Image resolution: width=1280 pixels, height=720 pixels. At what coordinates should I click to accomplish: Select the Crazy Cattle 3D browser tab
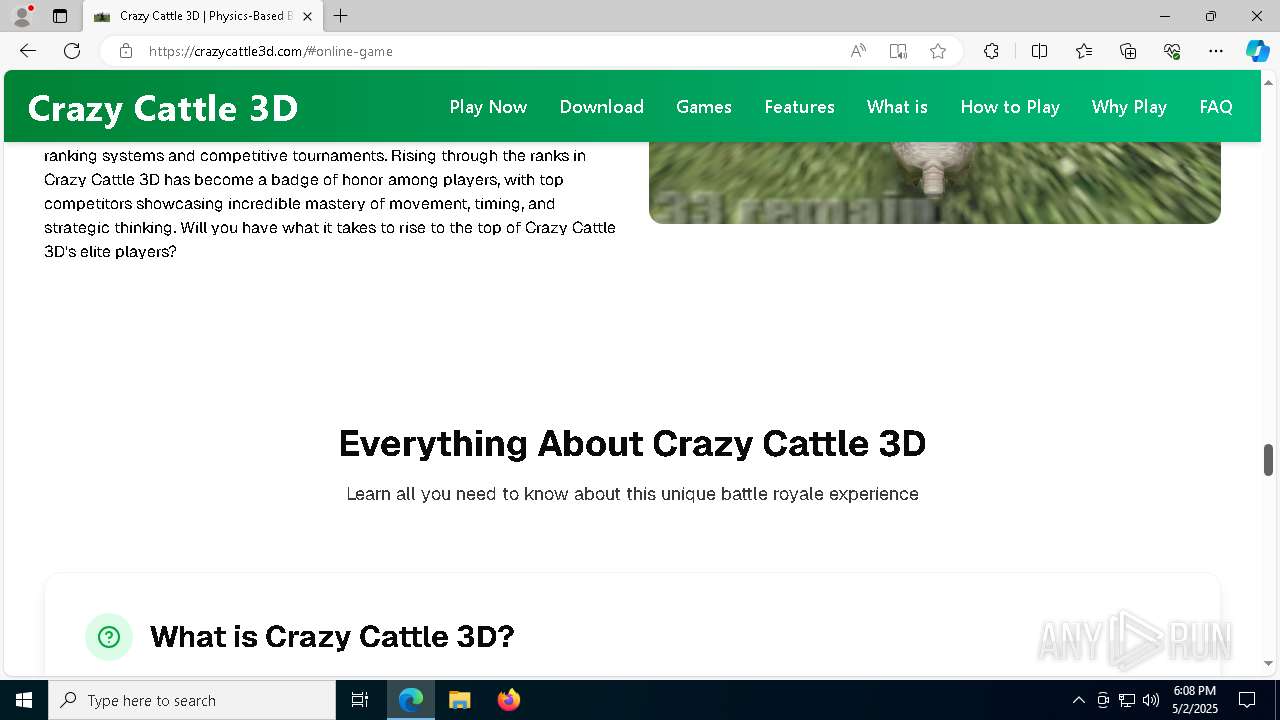203,16
